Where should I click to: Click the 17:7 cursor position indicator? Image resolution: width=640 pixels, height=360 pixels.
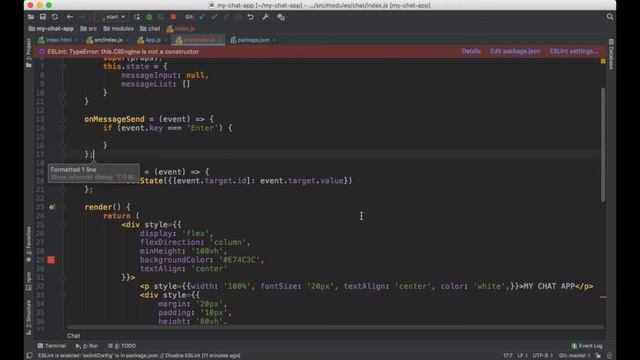(507, 356)
